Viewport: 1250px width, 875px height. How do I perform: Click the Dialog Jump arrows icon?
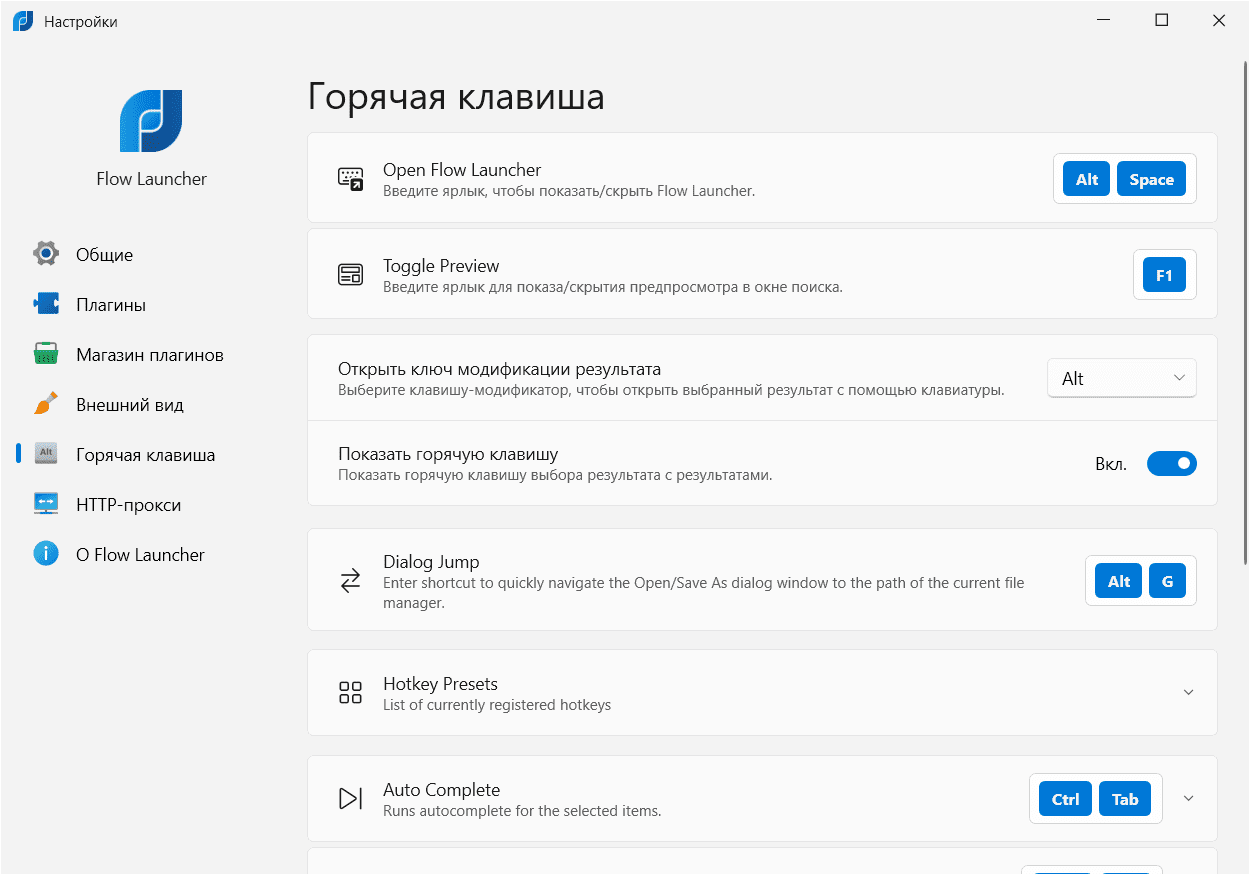pos(350,581)
